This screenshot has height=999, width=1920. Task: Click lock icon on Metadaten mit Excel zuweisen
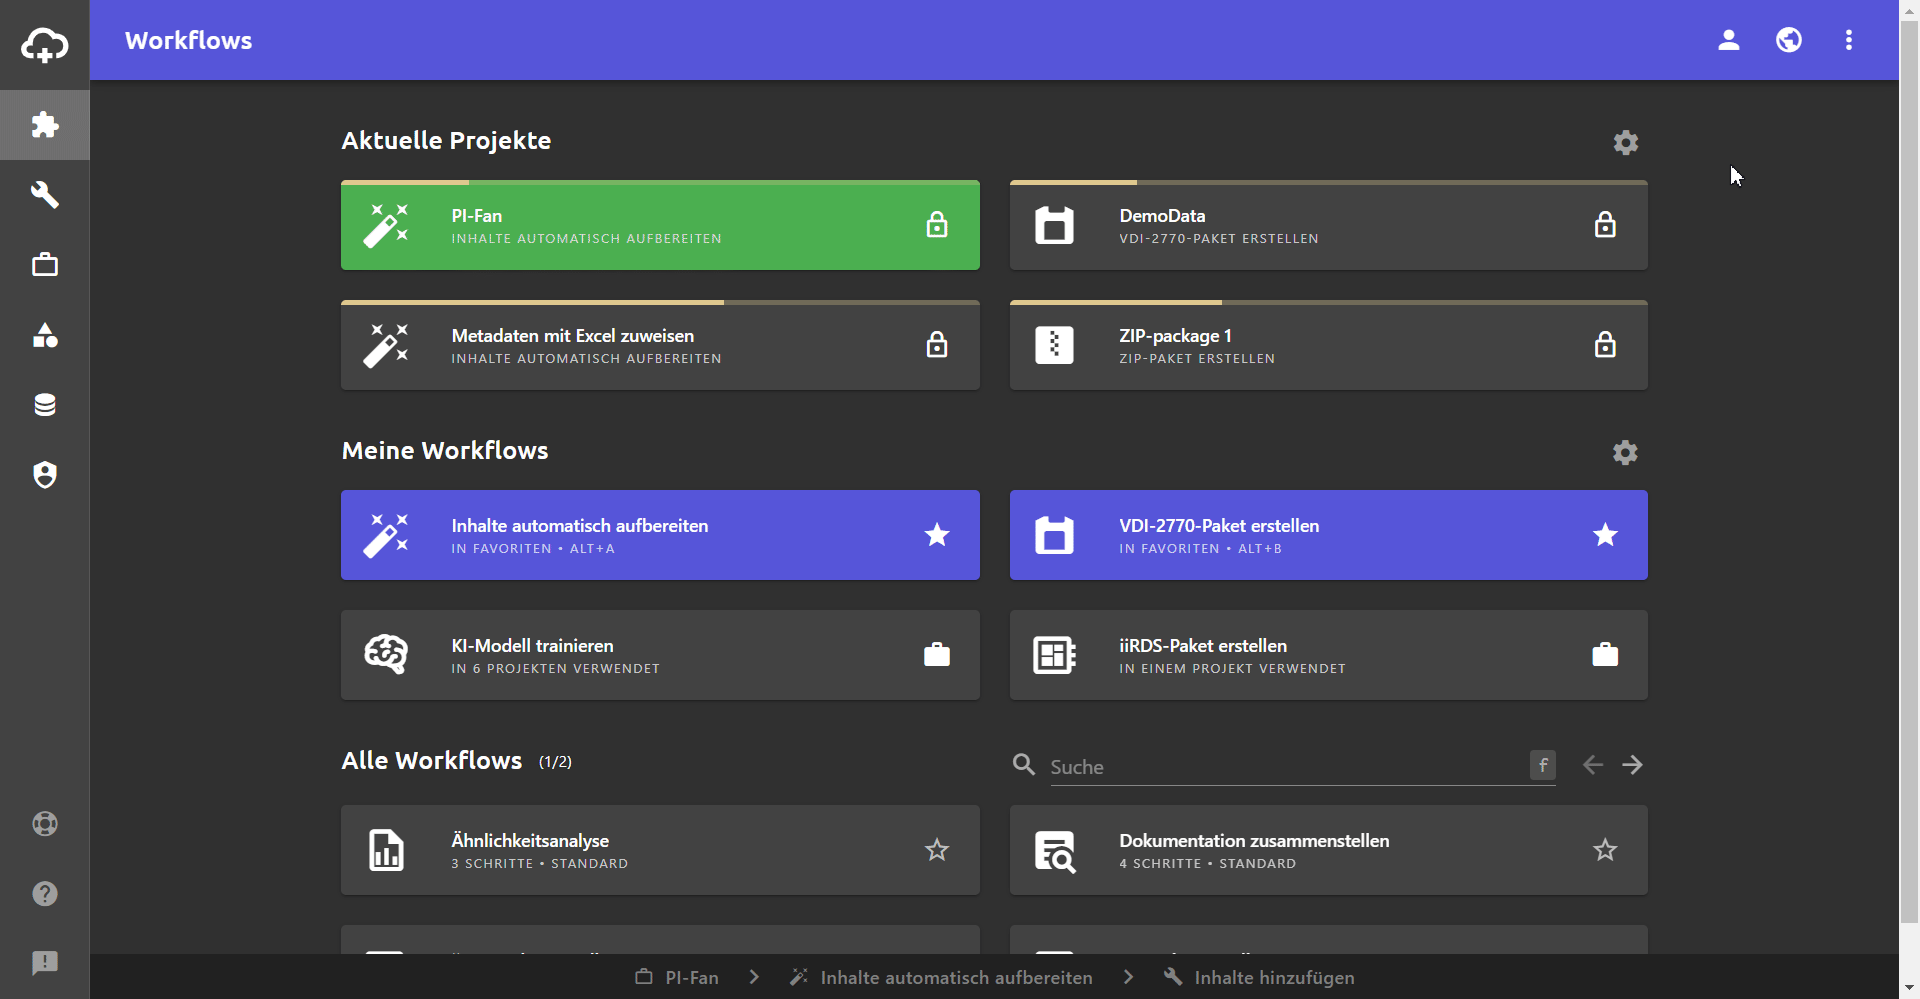937,345
